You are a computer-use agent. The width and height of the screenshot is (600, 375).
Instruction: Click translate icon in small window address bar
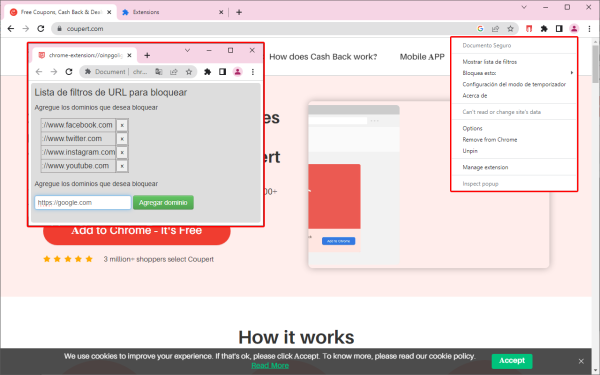[158, 72]
